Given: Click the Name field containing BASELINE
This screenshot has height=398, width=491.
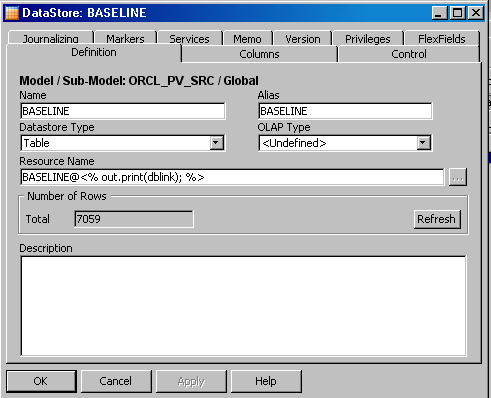Looking at the screenshot, I should click(x=123, y=111).
